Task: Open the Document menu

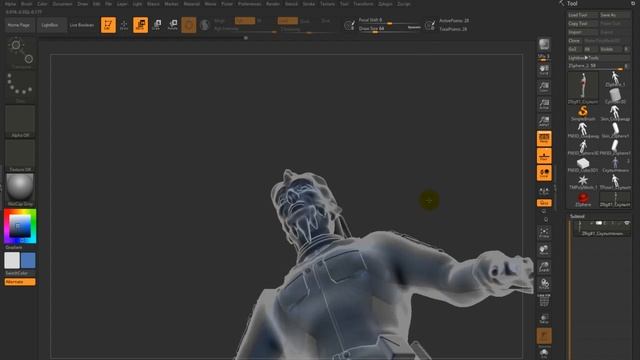Action: tap(62, 4)
